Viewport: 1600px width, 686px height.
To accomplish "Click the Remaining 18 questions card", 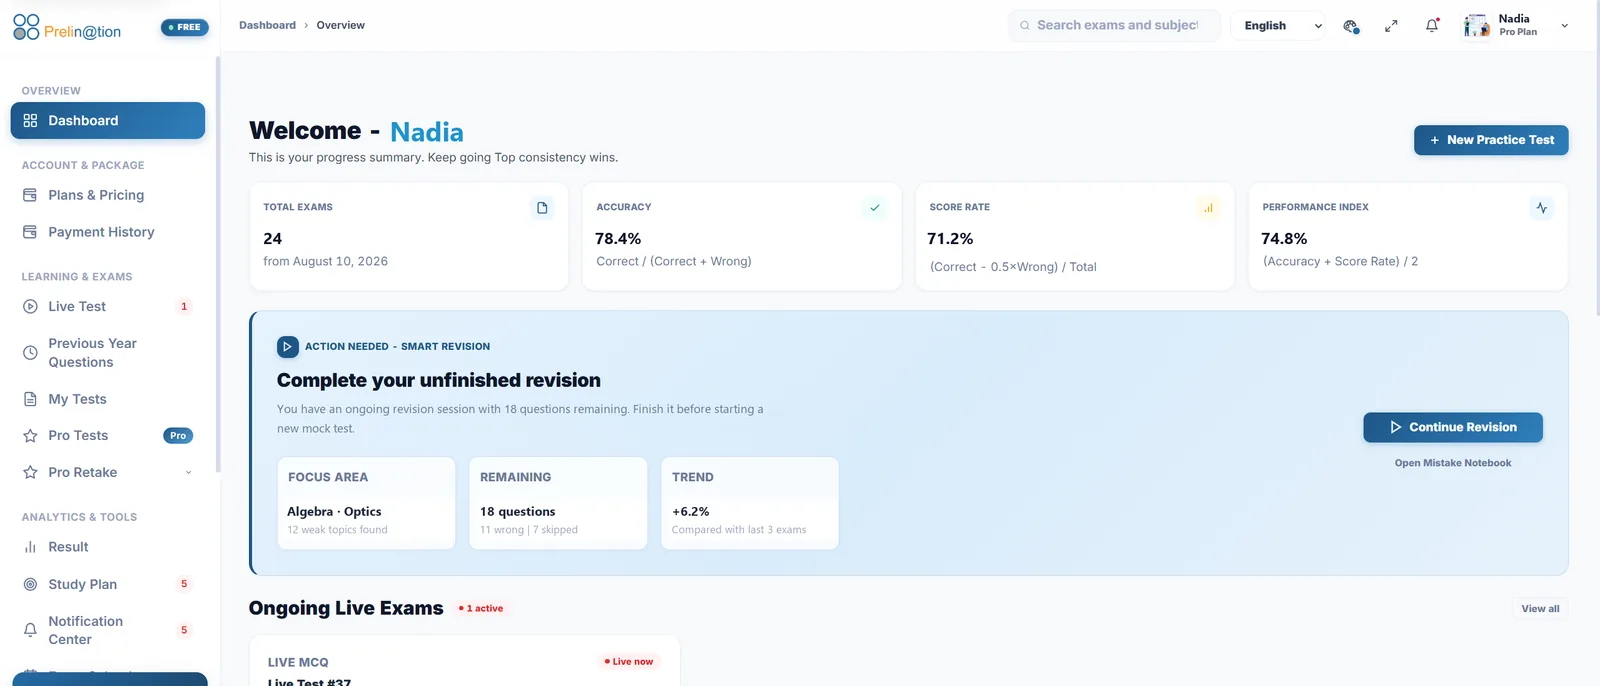I will click(558, 503).
